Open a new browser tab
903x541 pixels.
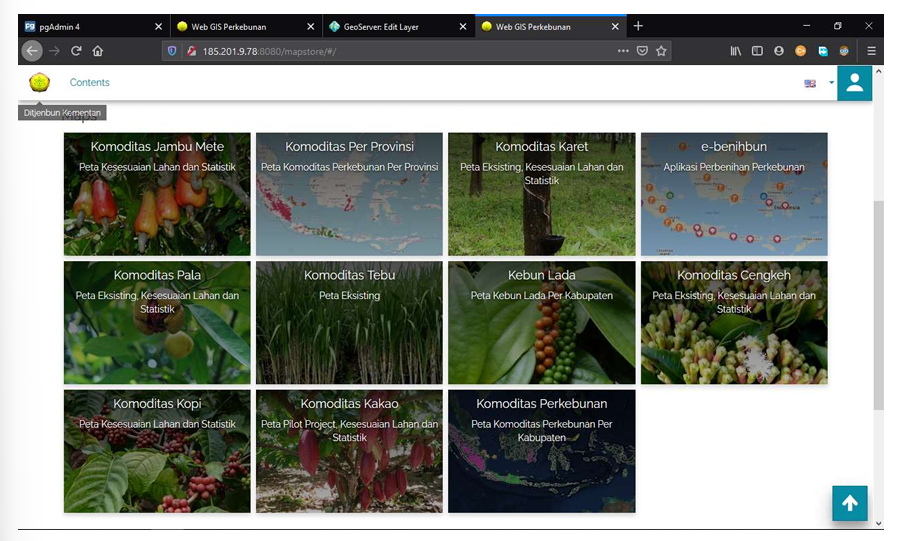pos(638,26)
